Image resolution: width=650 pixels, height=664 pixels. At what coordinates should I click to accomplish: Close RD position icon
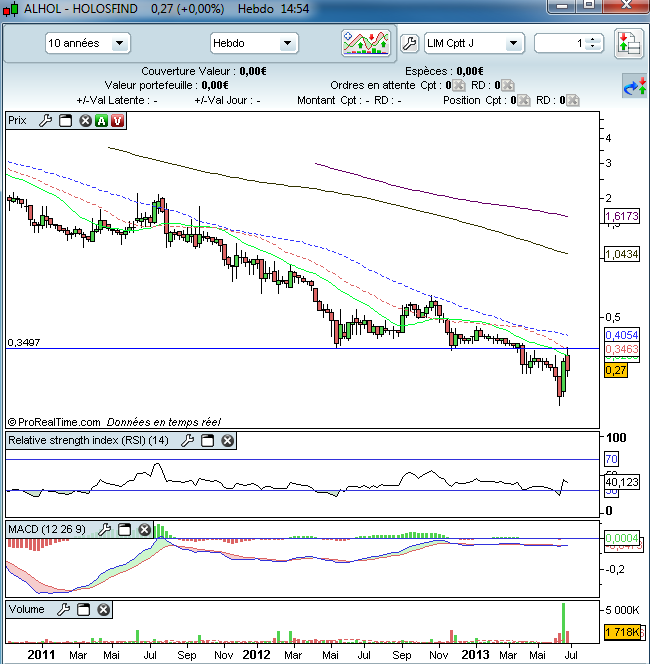573,100
